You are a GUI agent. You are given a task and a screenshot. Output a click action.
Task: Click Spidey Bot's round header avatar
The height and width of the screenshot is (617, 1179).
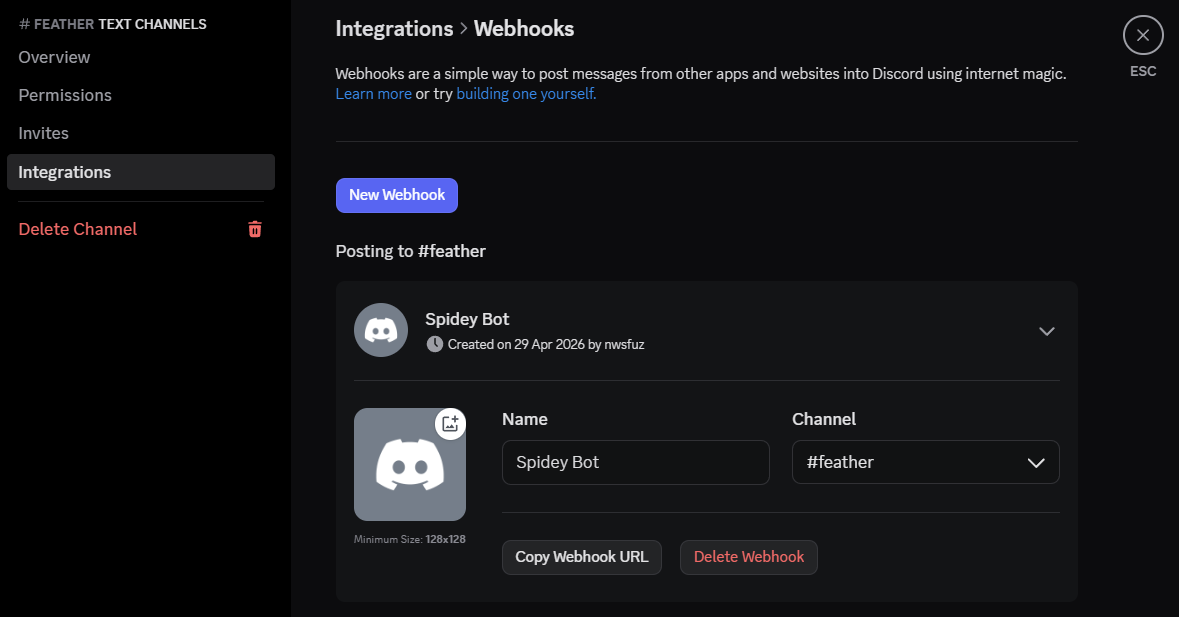[x=381, y=330]
